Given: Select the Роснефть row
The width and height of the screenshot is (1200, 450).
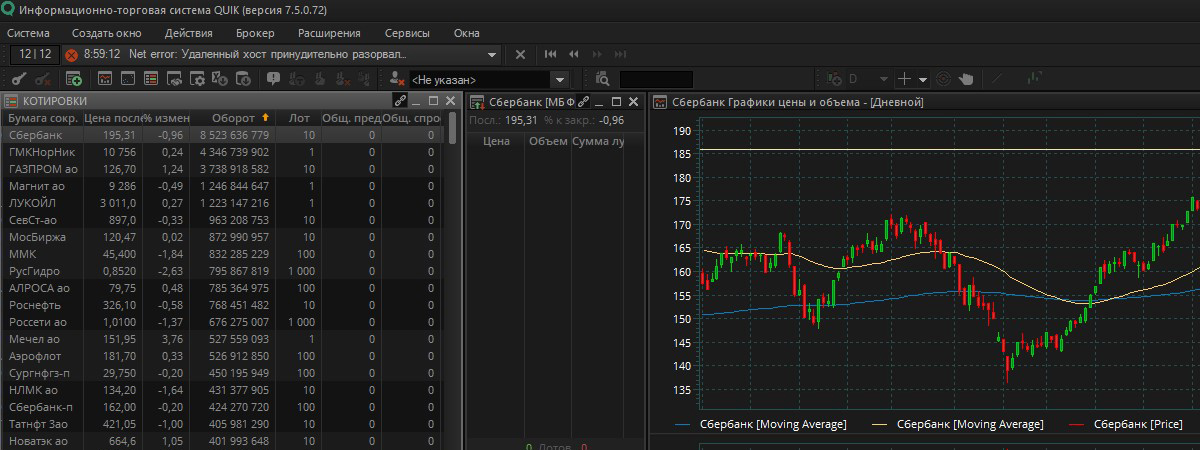Looking at the screenshot, I should 222,305.
